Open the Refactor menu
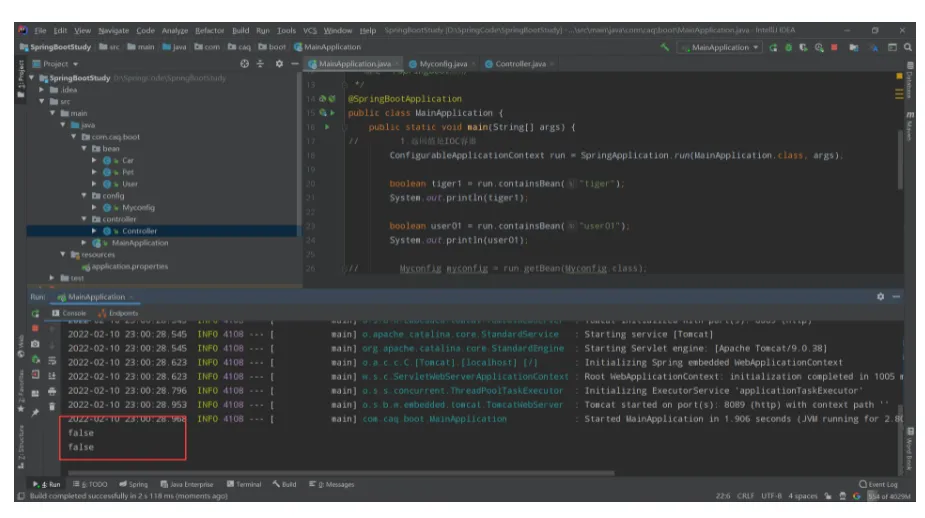The width and height of the screenshot is (925, 518). [210, 31]
